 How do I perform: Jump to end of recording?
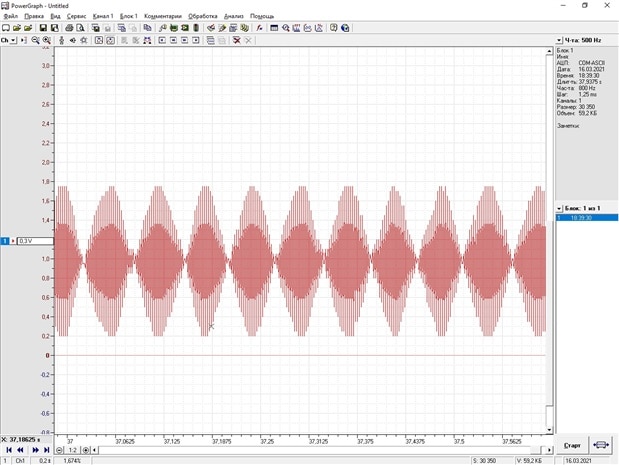pos(47,450)
